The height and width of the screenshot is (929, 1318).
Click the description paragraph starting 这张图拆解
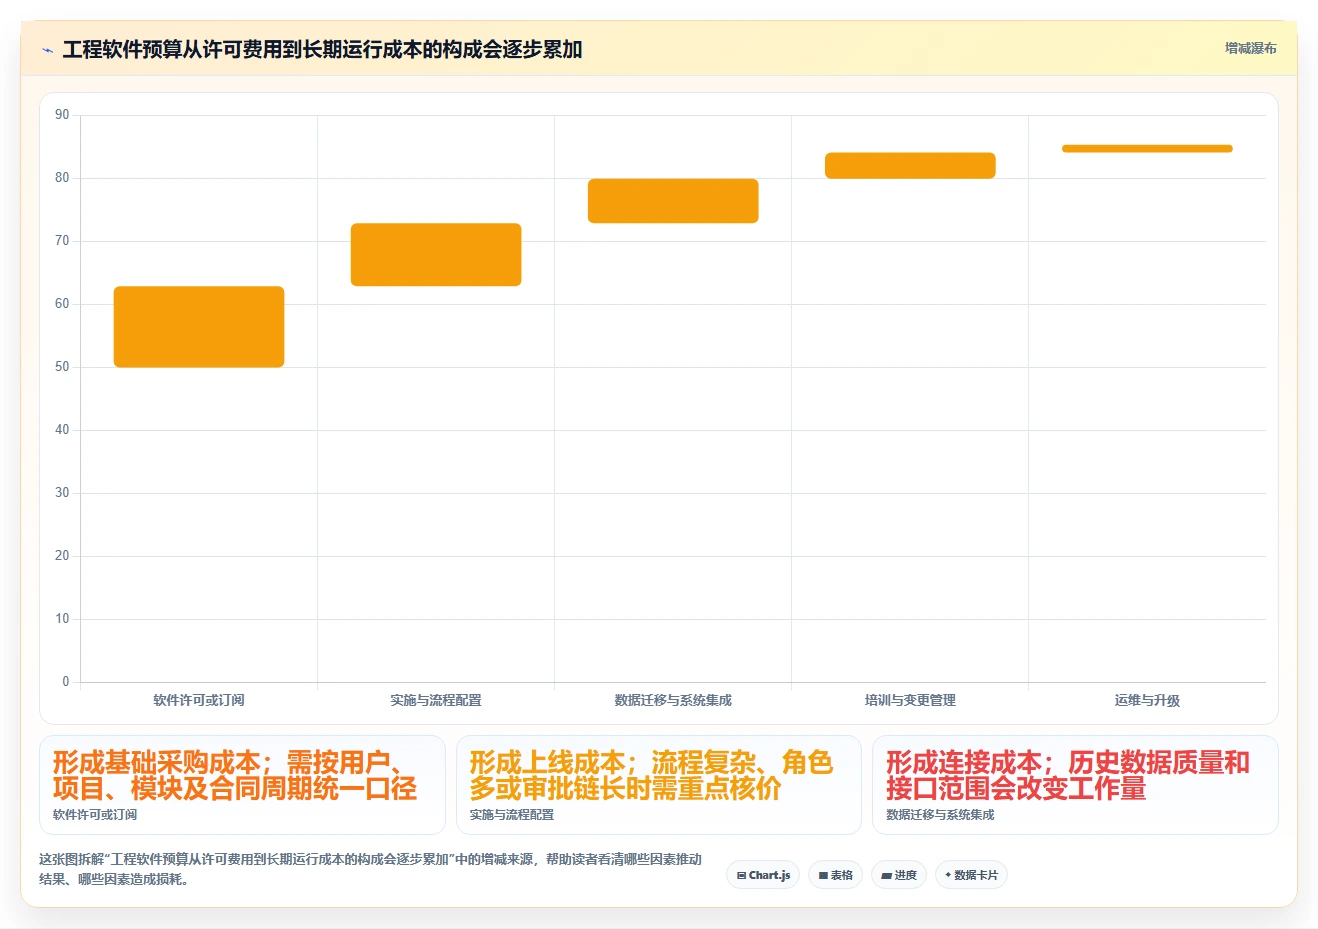(x=370, y=869)
